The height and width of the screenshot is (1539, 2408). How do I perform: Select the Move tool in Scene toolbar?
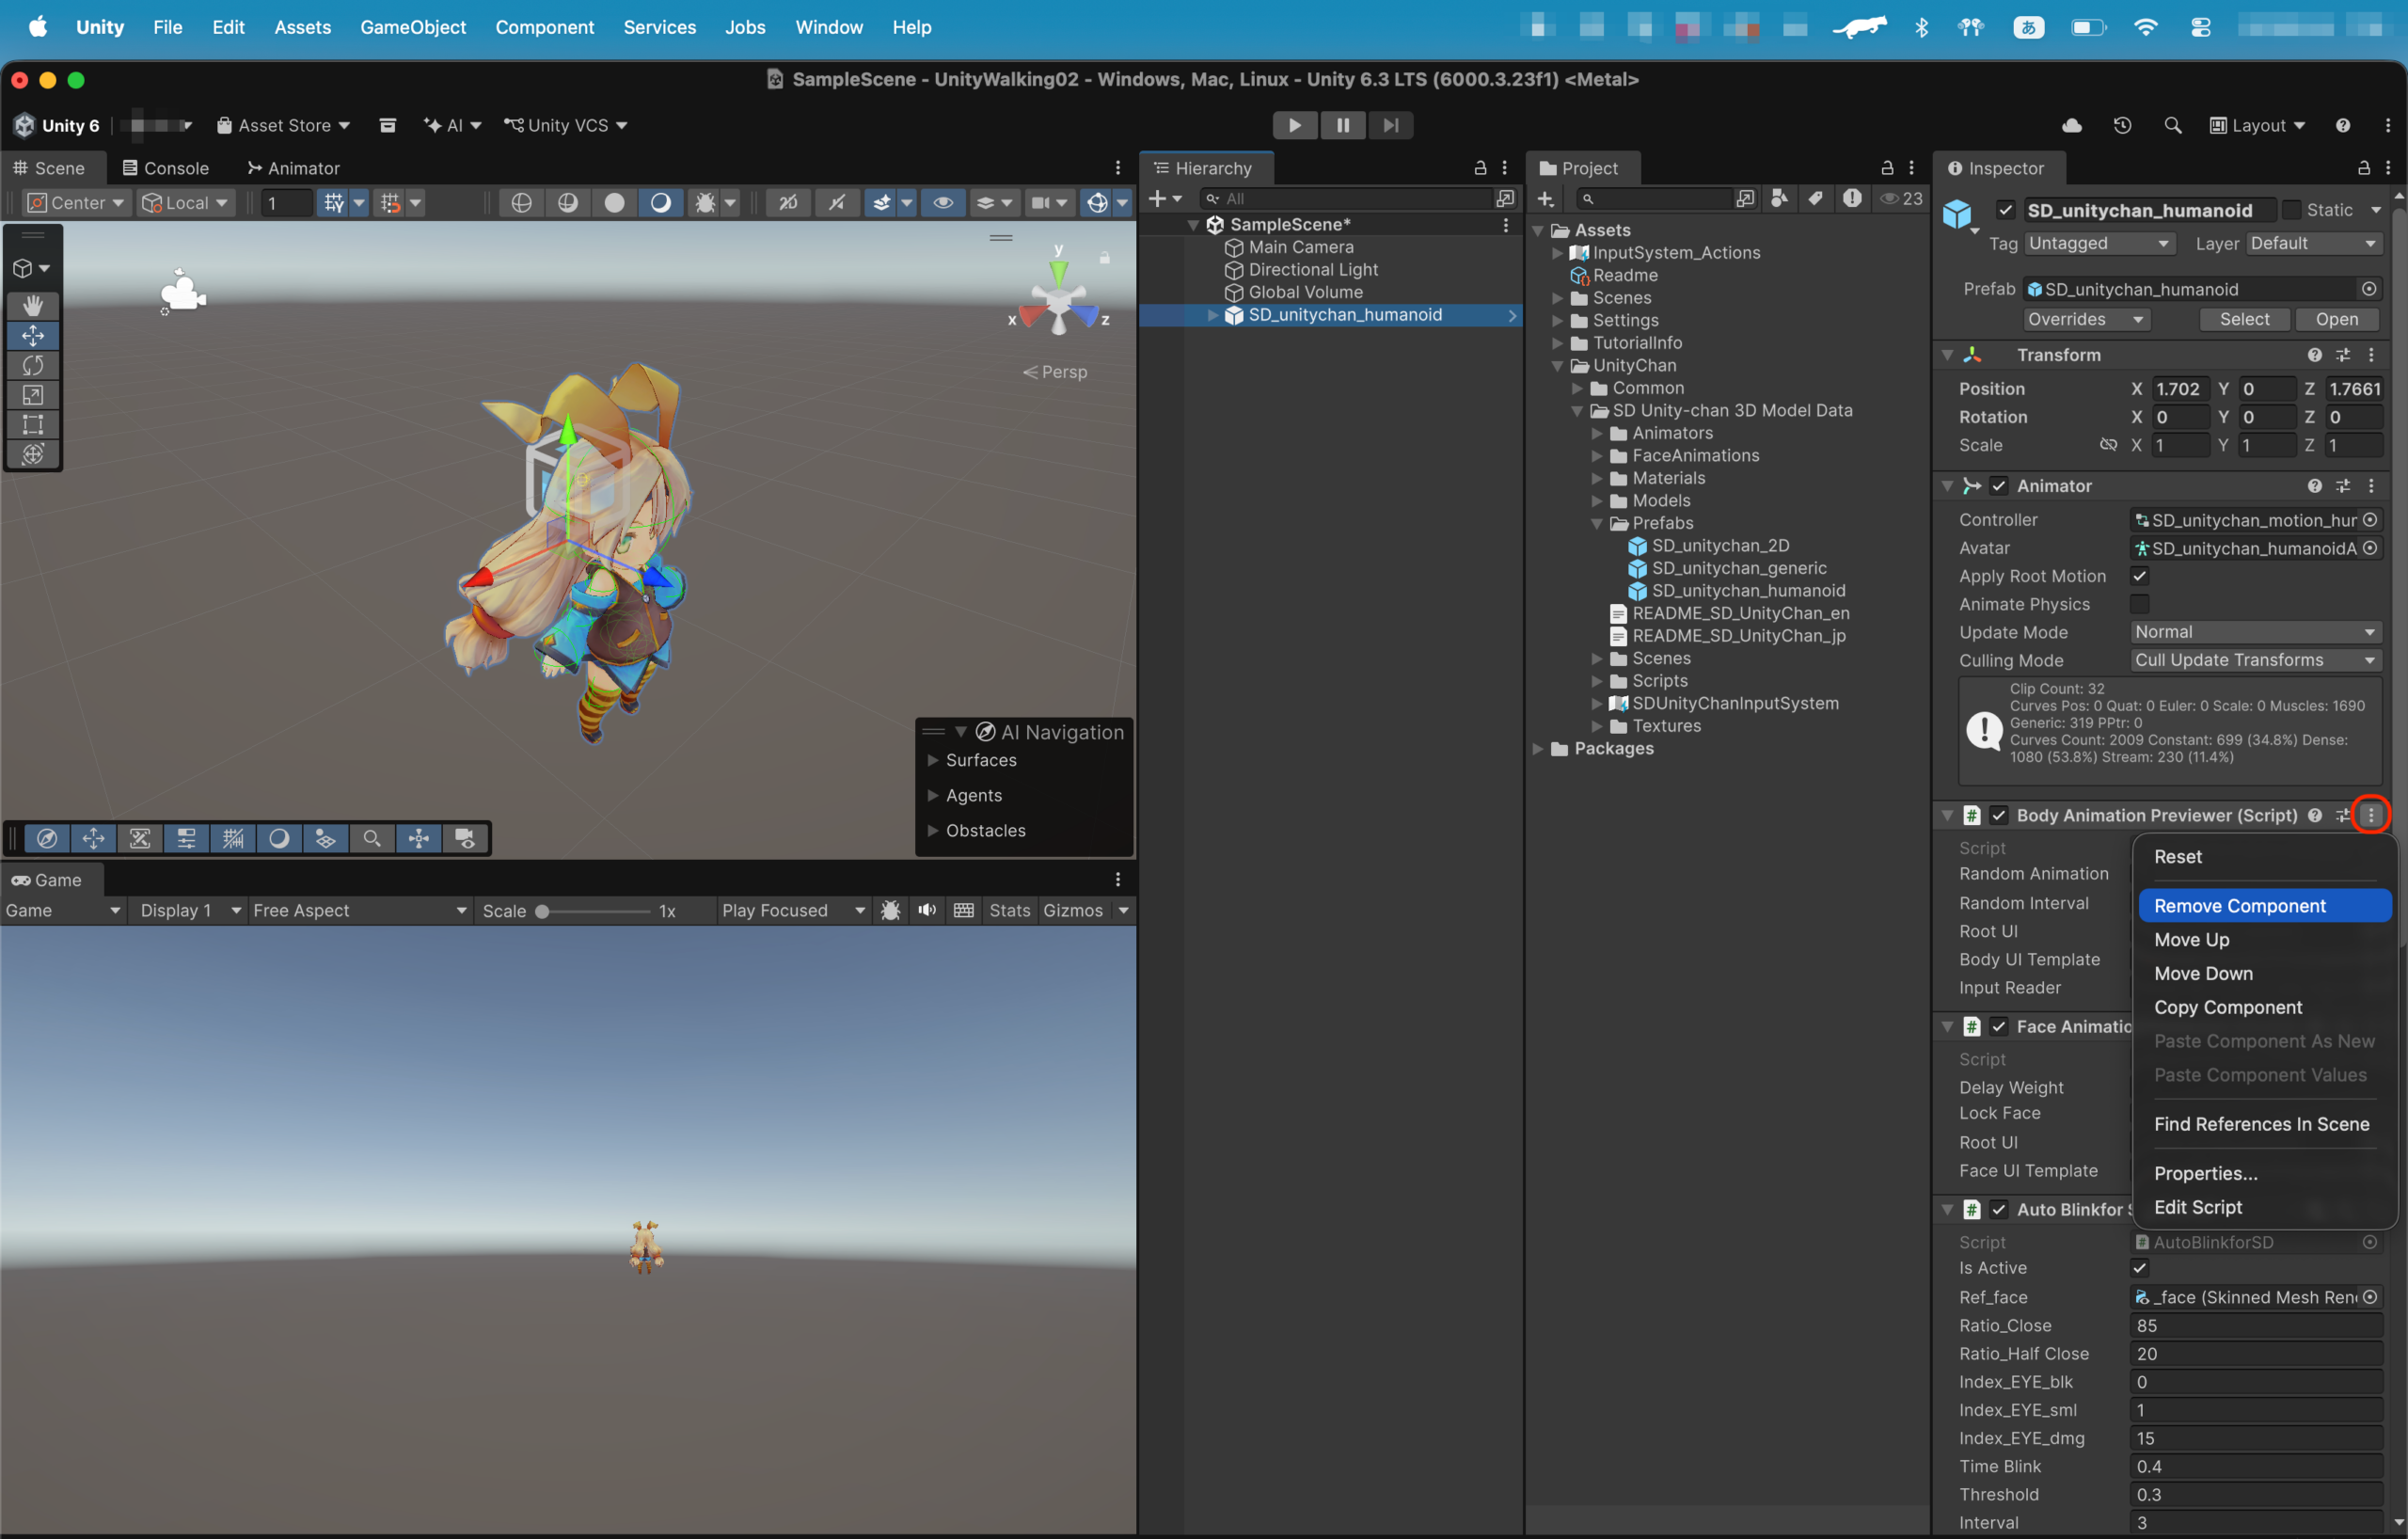point(33,335)
